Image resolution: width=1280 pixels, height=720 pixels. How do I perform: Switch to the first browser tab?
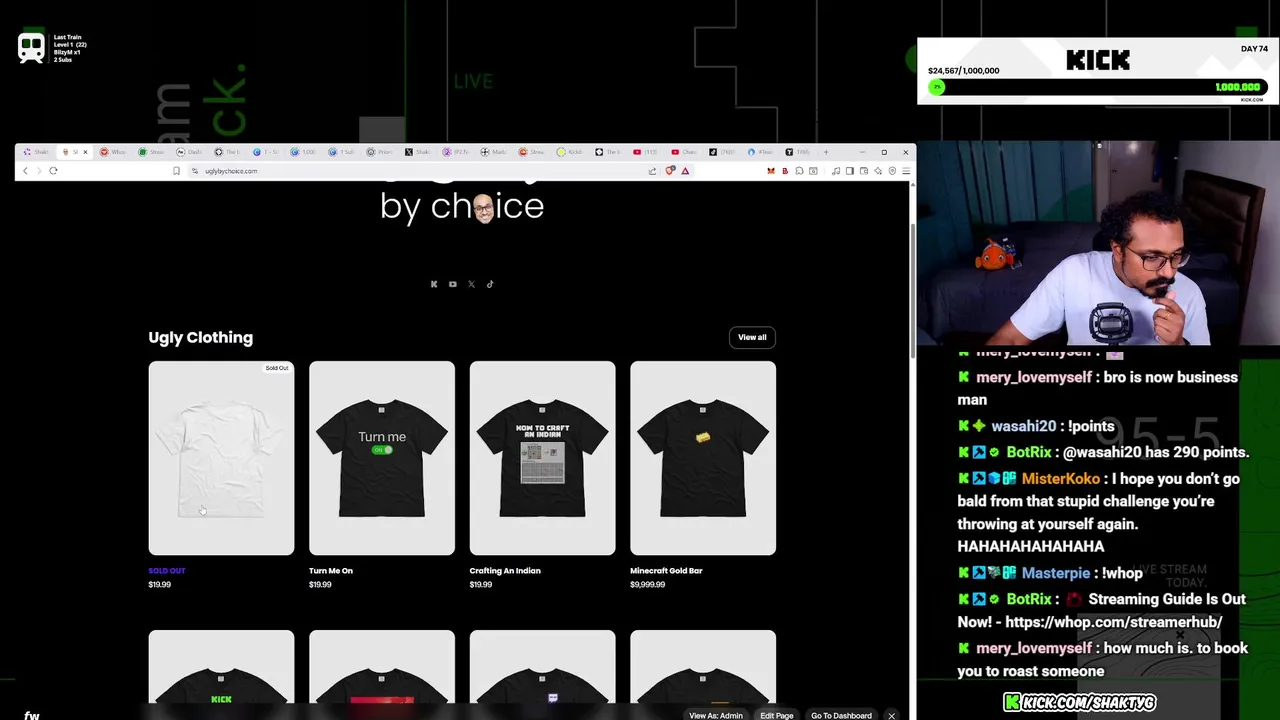pos(35,152)
